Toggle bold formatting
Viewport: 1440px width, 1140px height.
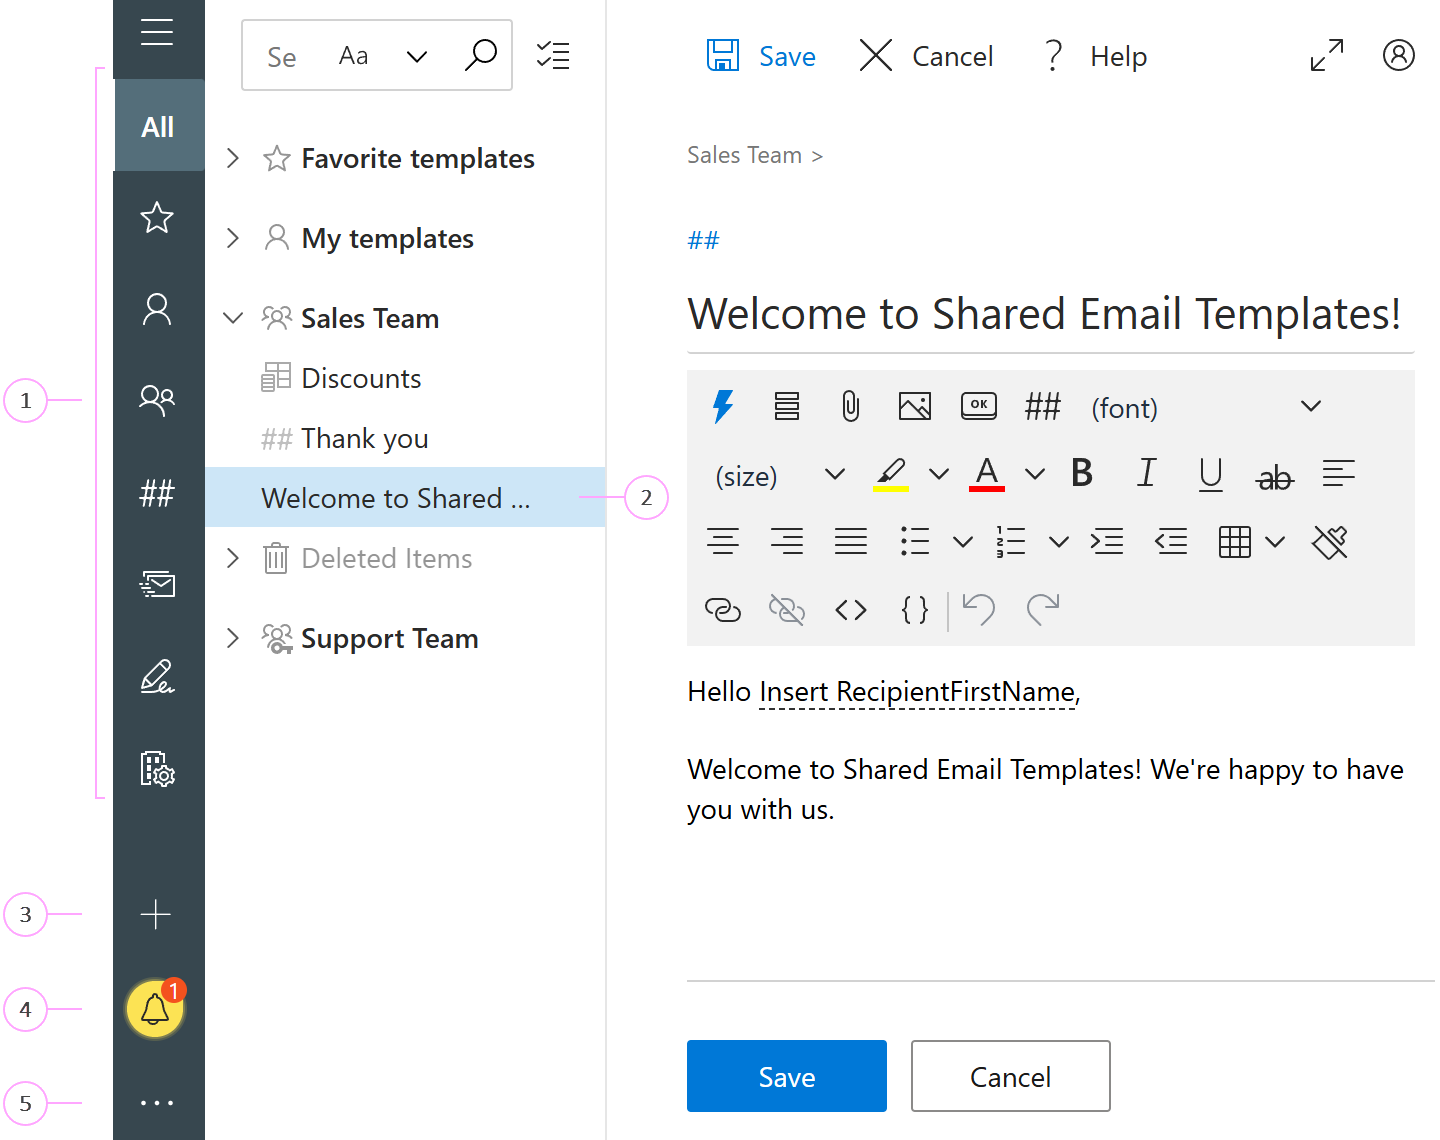1082,474
